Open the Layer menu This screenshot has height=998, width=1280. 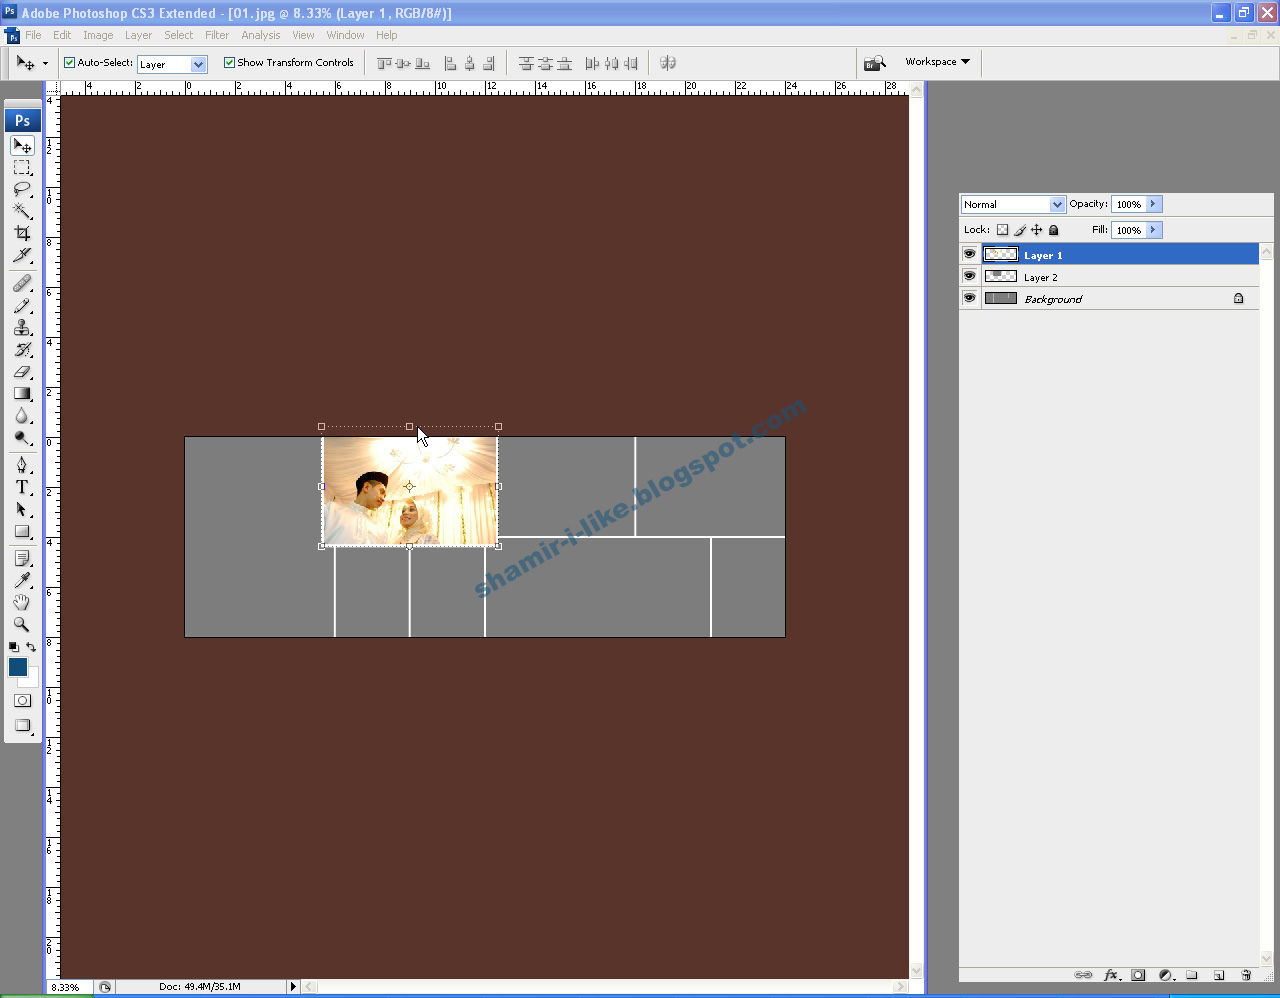[x=138, y=35]
